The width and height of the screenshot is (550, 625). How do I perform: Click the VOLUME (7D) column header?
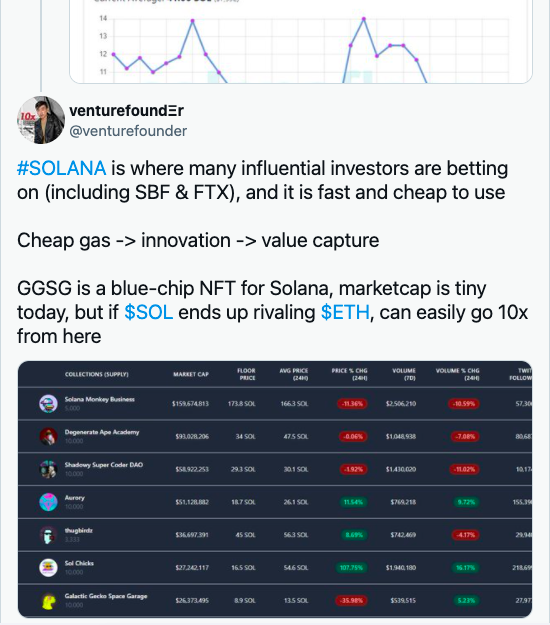(x=404, y=374)
